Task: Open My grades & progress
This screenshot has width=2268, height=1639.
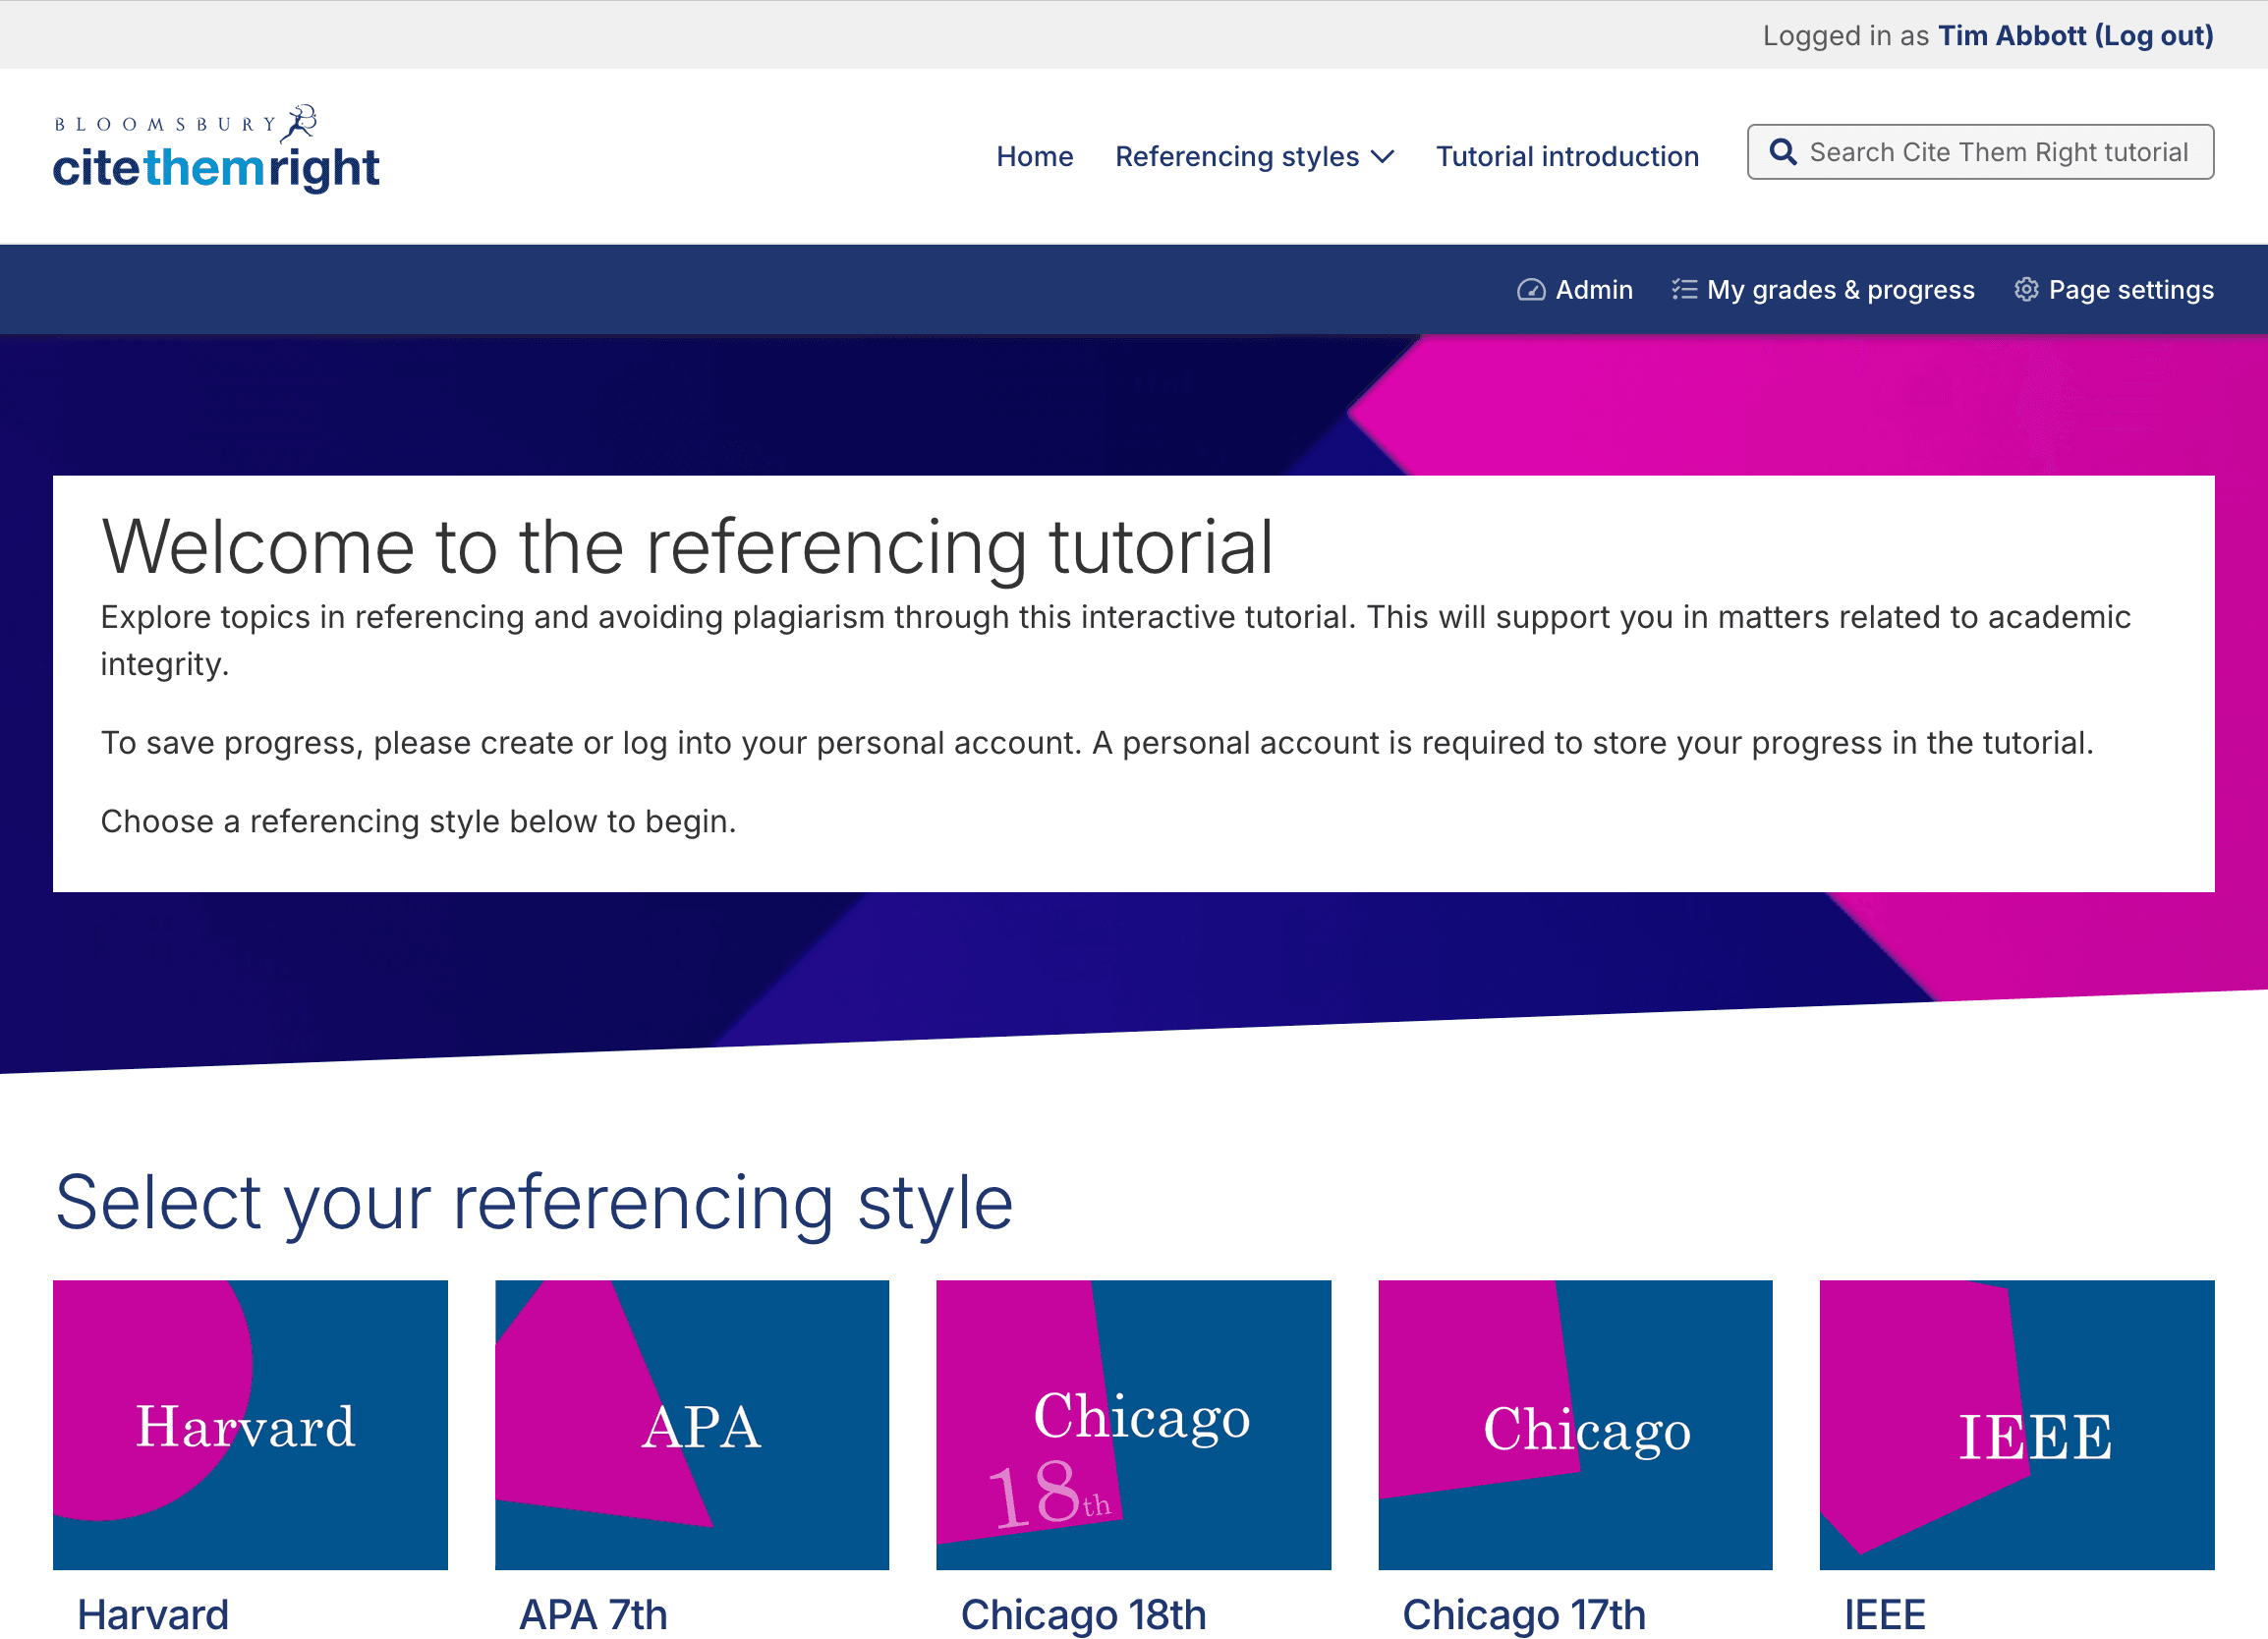Action: [1841, 289]
